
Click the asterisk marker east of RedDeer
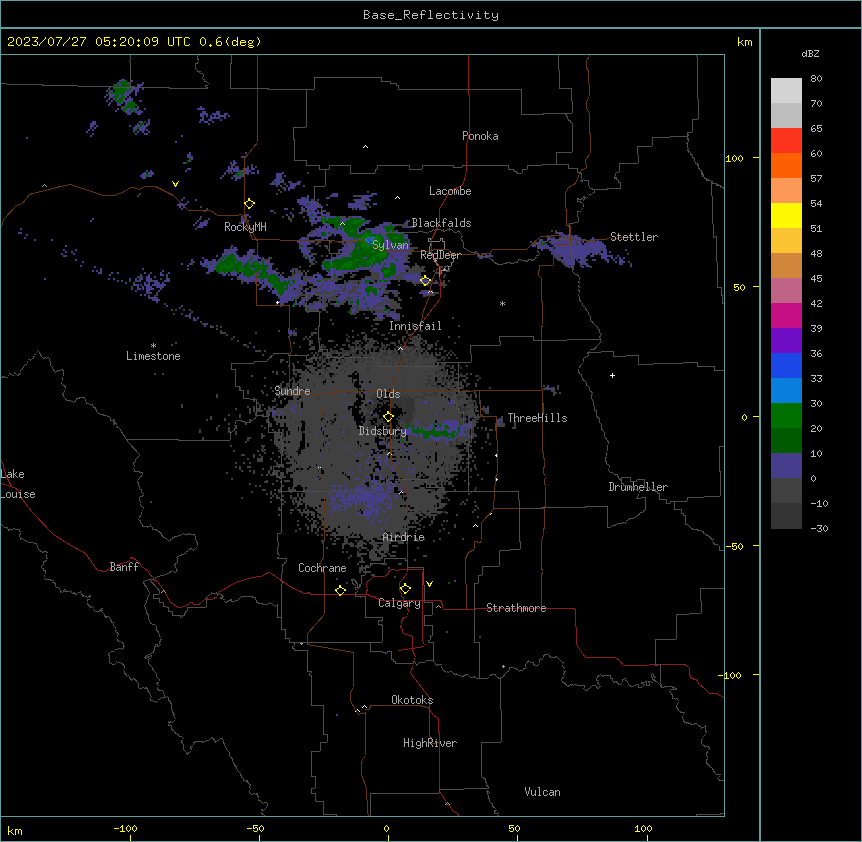[502, 303]
